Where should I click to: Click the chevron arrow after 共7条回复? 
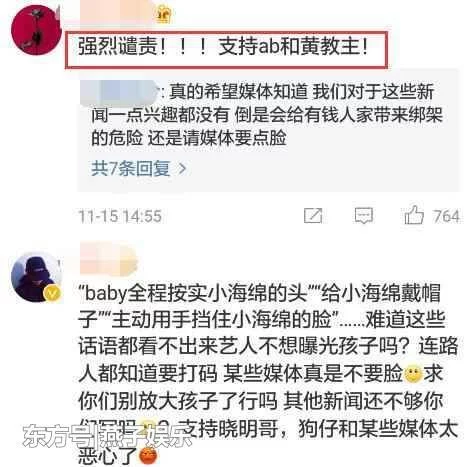pyautogui.click(x=182, y=169)
